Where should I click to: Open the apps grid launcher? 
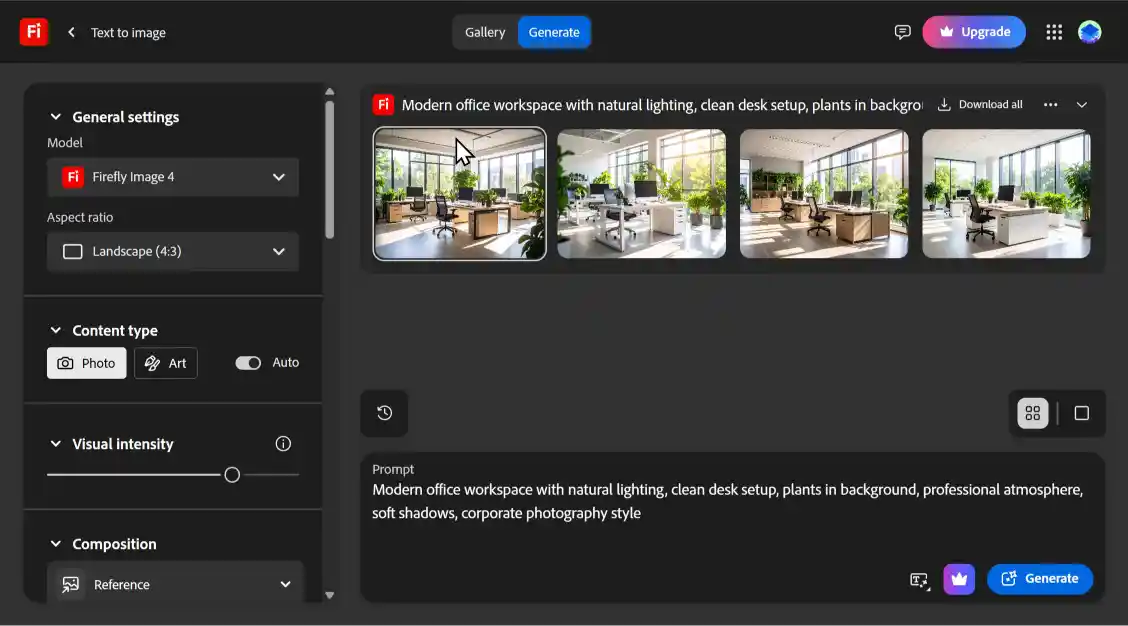[1054, 32]
